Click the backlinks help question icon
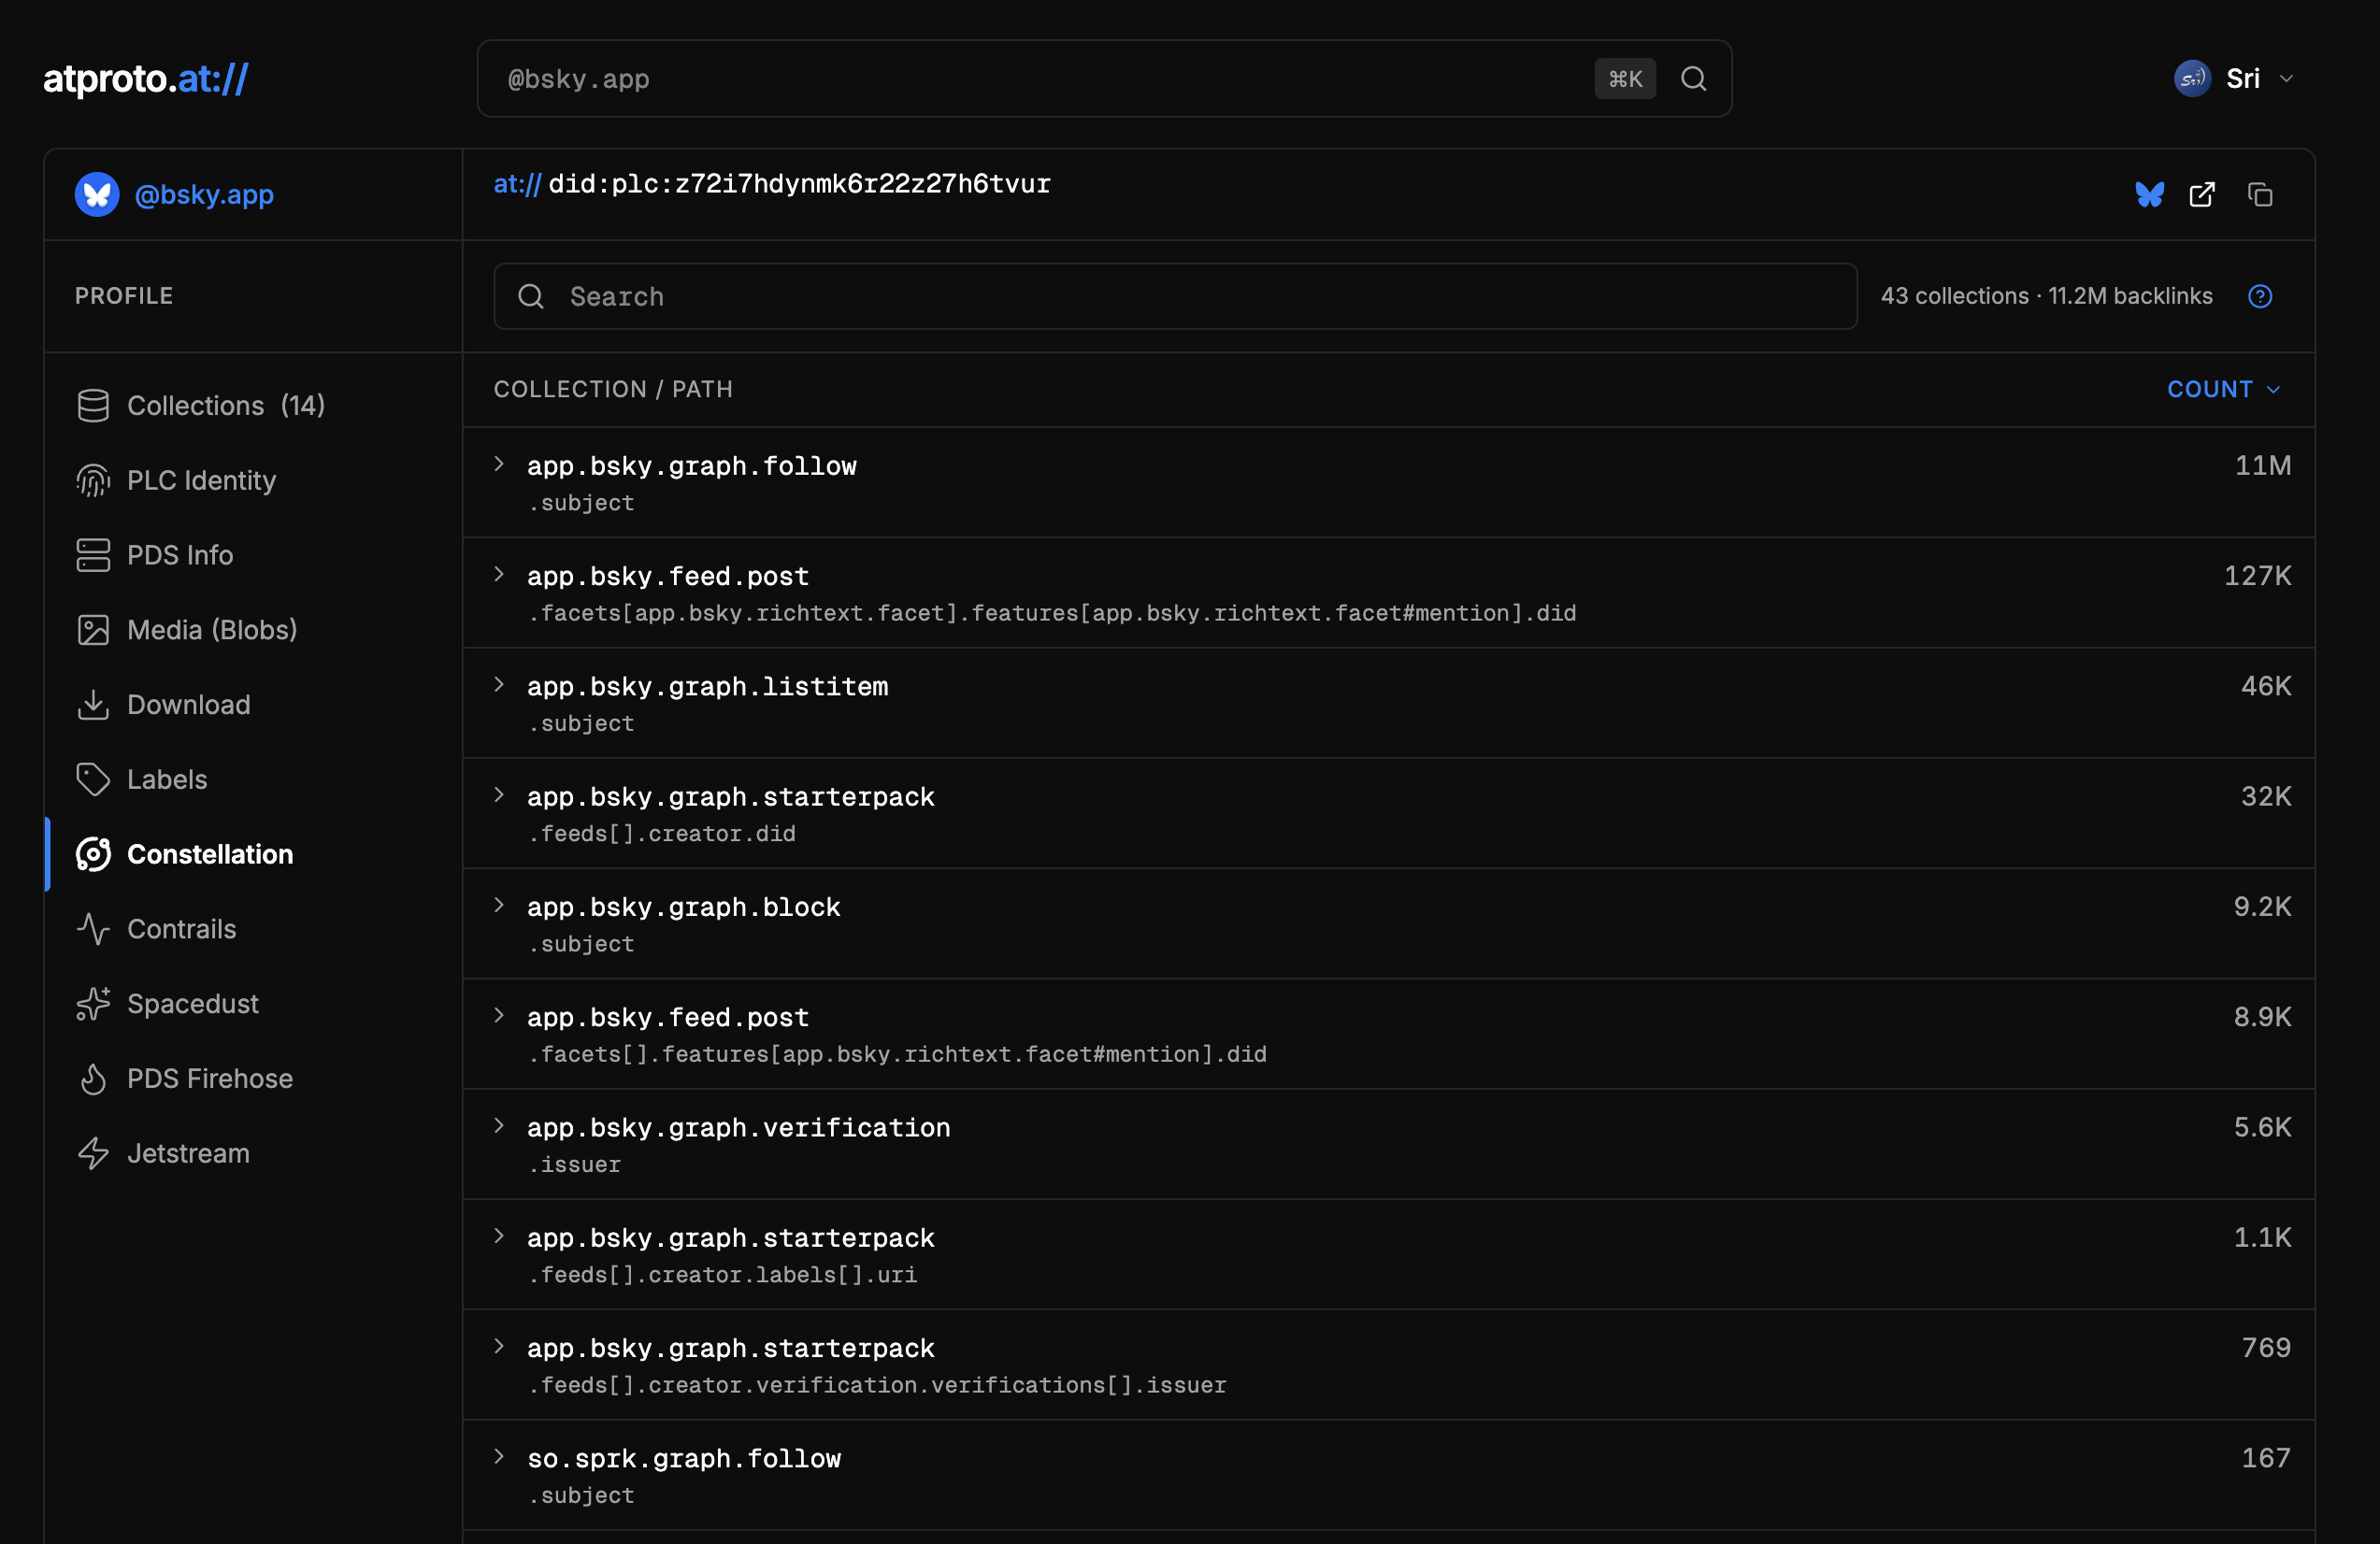Viewport: 2380px width, 1544px height. coord(2260,296)
